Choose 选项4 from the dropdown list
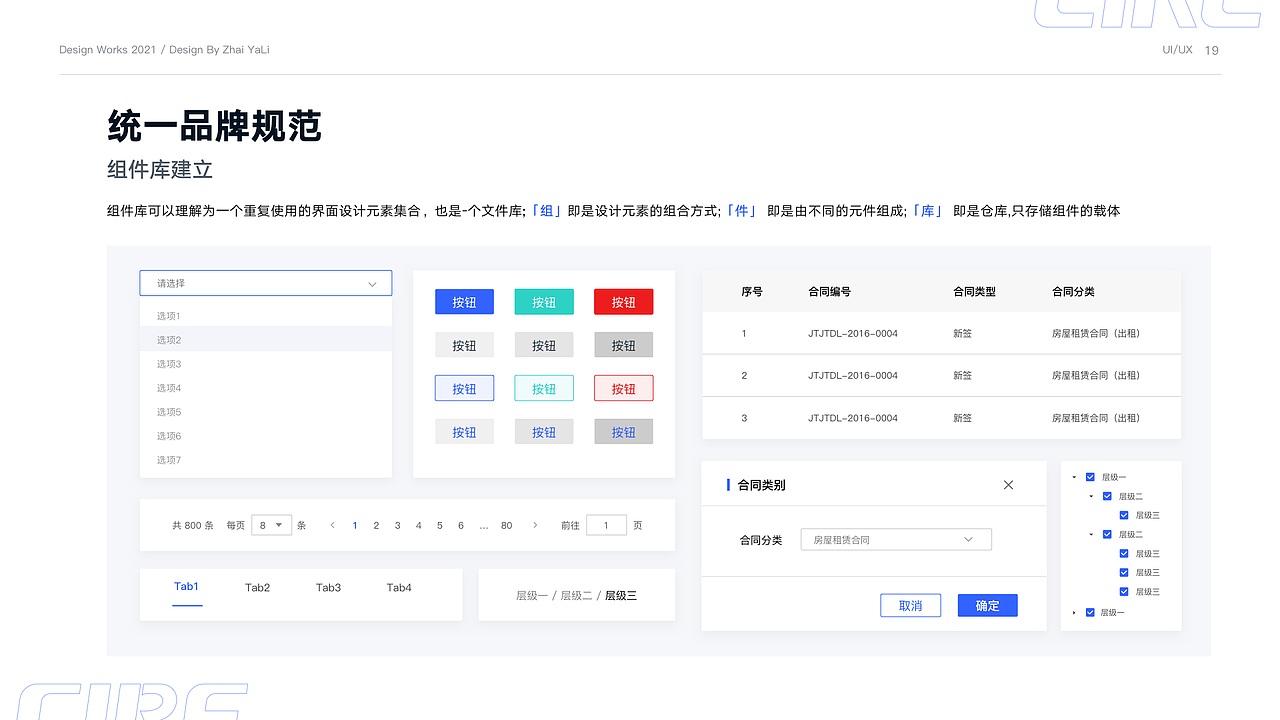1280x720 pixels. click(x=266, y=388)
